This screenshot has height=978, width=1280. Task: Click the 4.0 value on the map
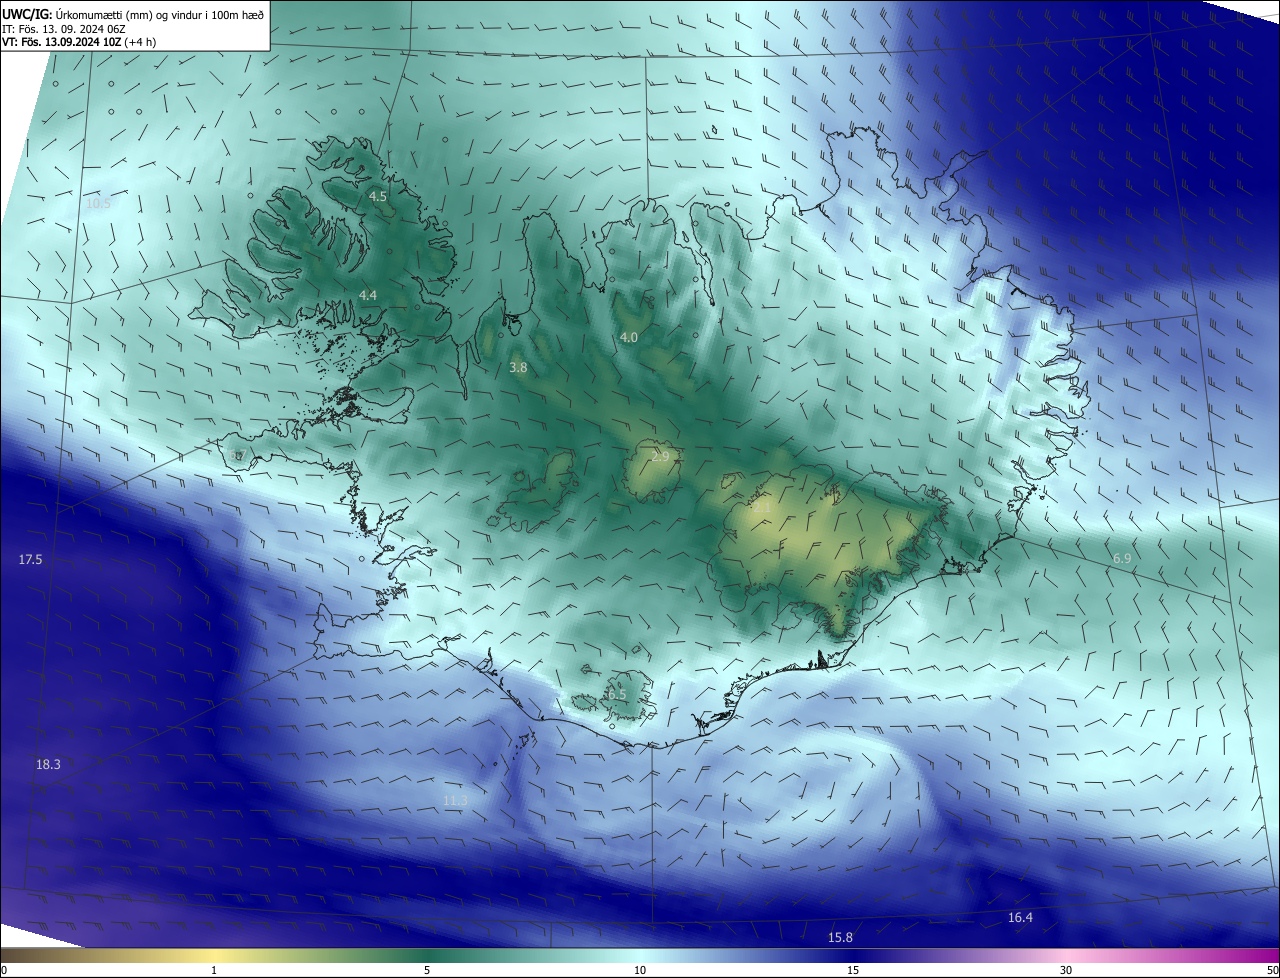tap(628, 338)
